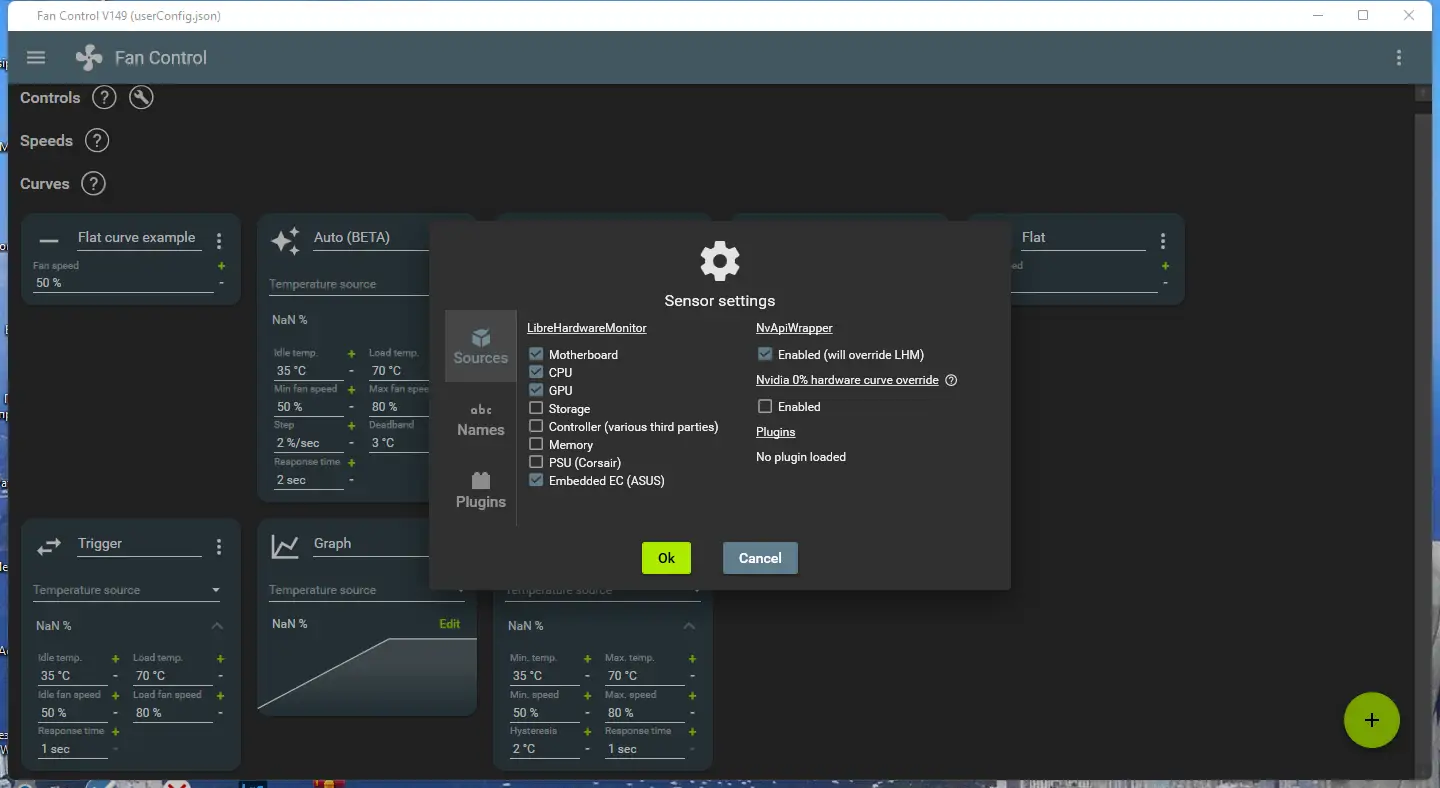Enable Nvidia 0% hardware curve override

coord(765,406)
